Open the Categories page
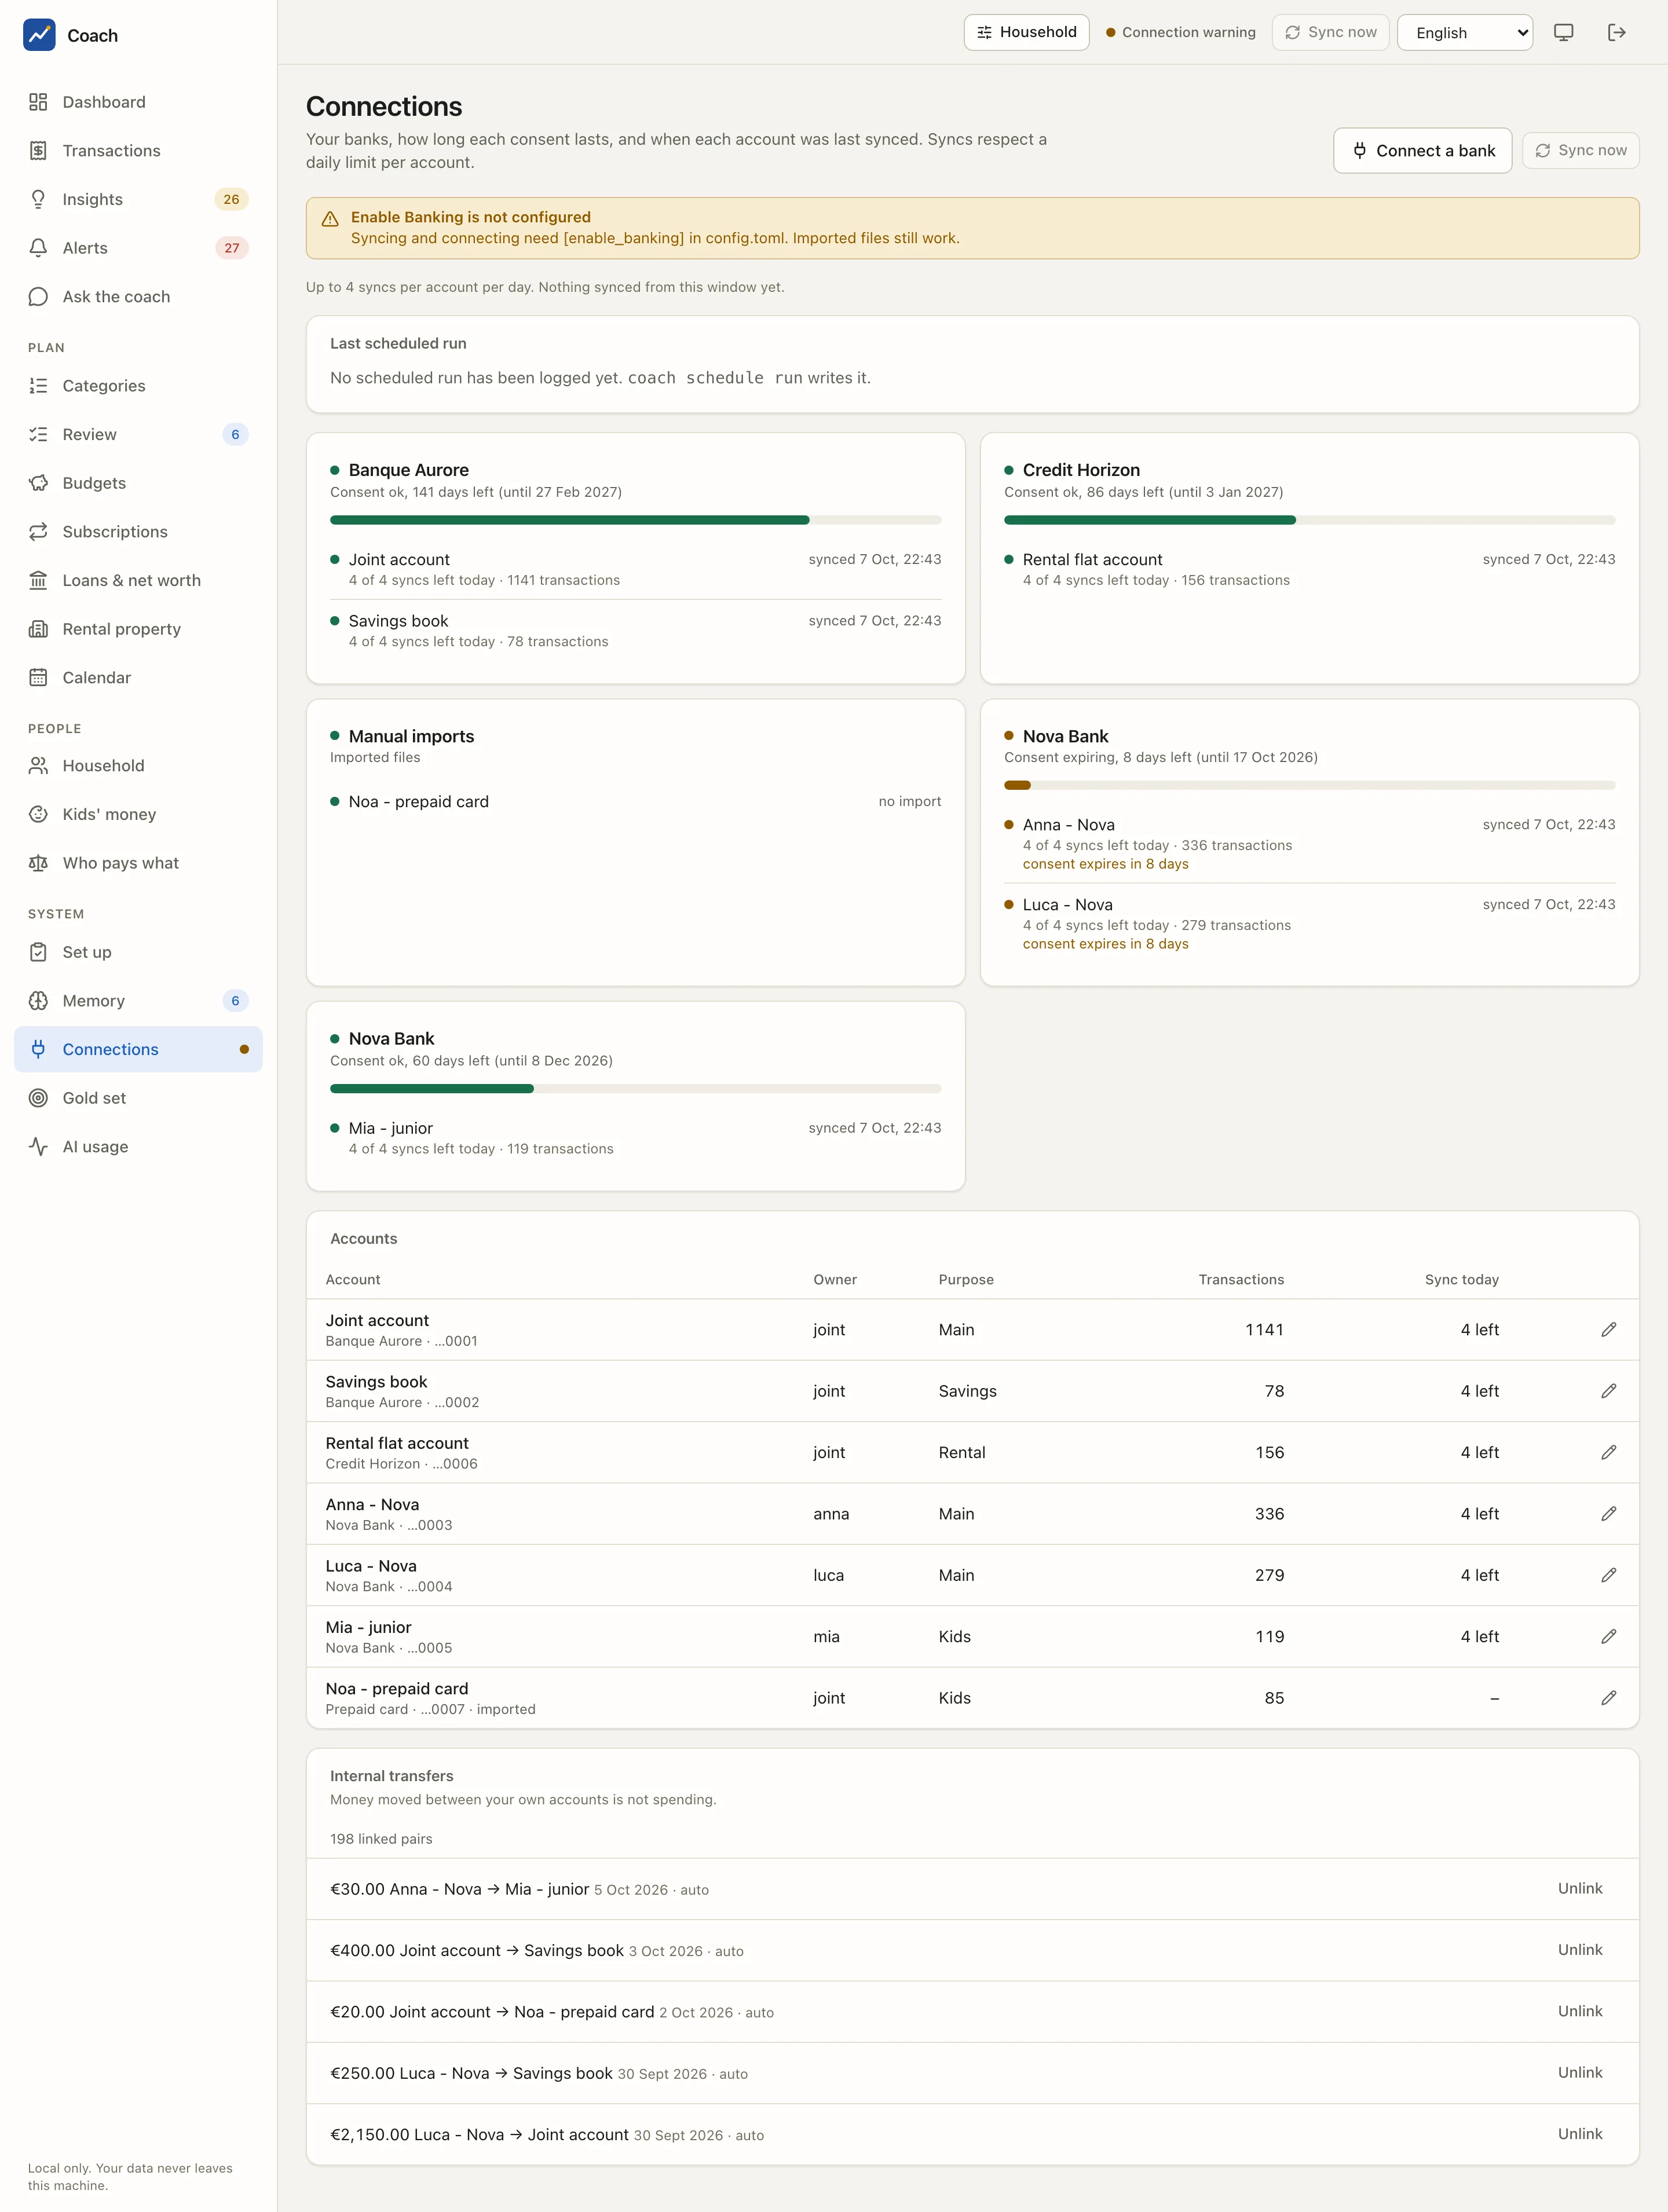This screenshot has width=1668, height=2212. (x=138, y=386)
